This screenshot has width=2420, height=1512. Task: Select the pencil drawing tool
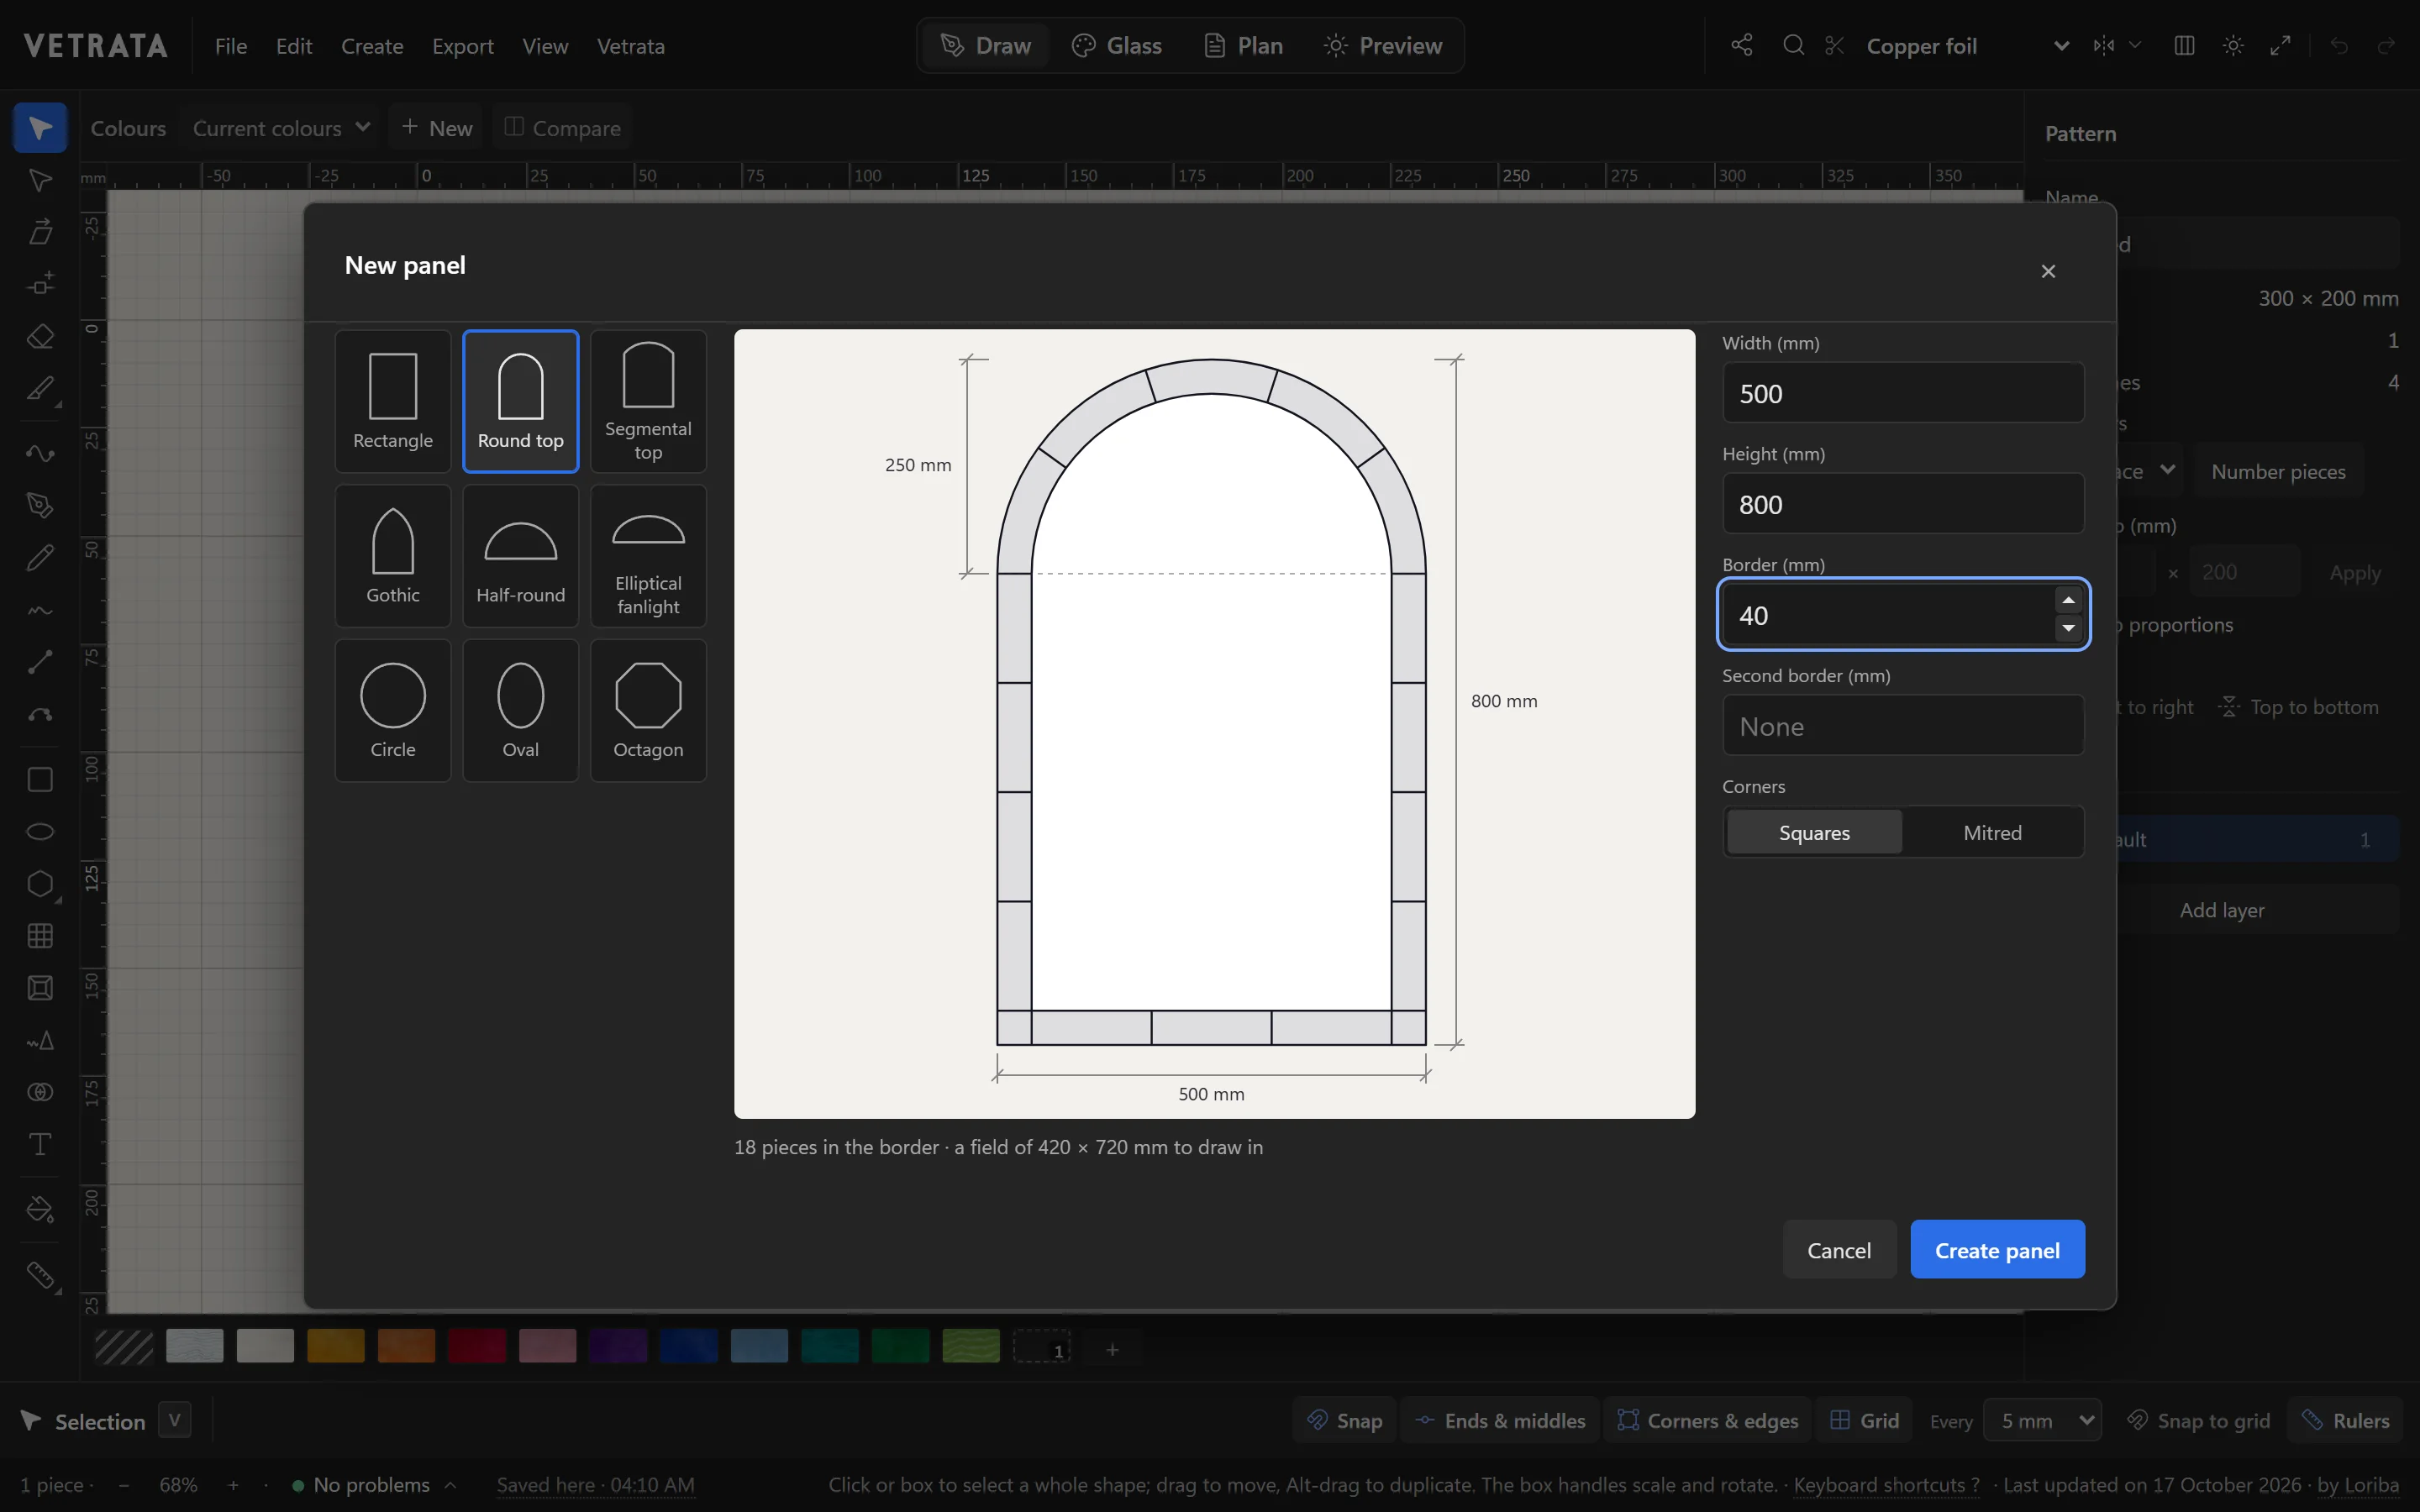[x=40, y=557]
